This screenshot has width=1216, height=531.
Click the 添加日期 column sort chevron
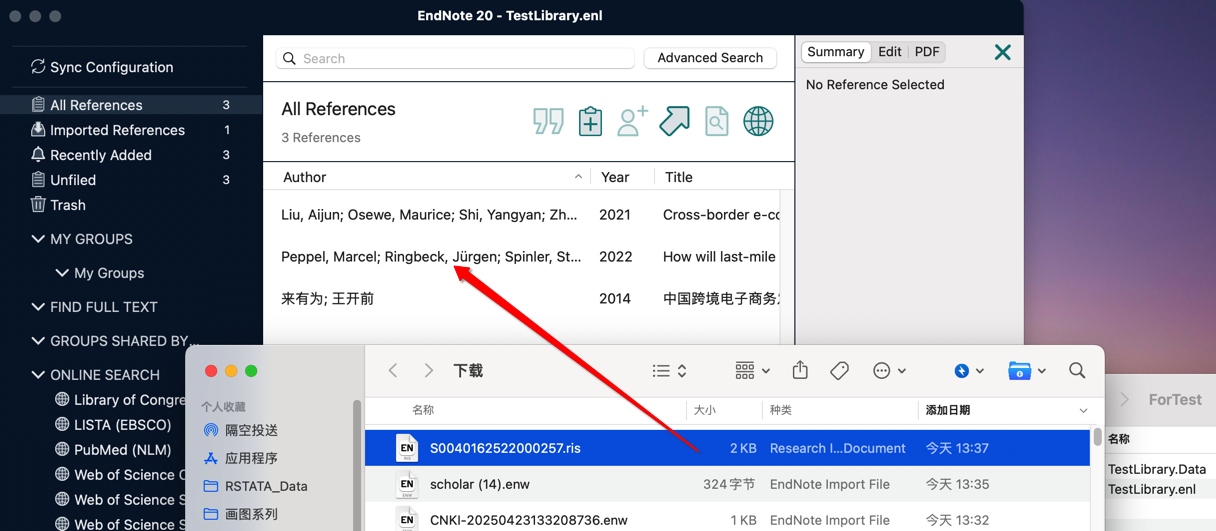click(x=1083, y=411)
